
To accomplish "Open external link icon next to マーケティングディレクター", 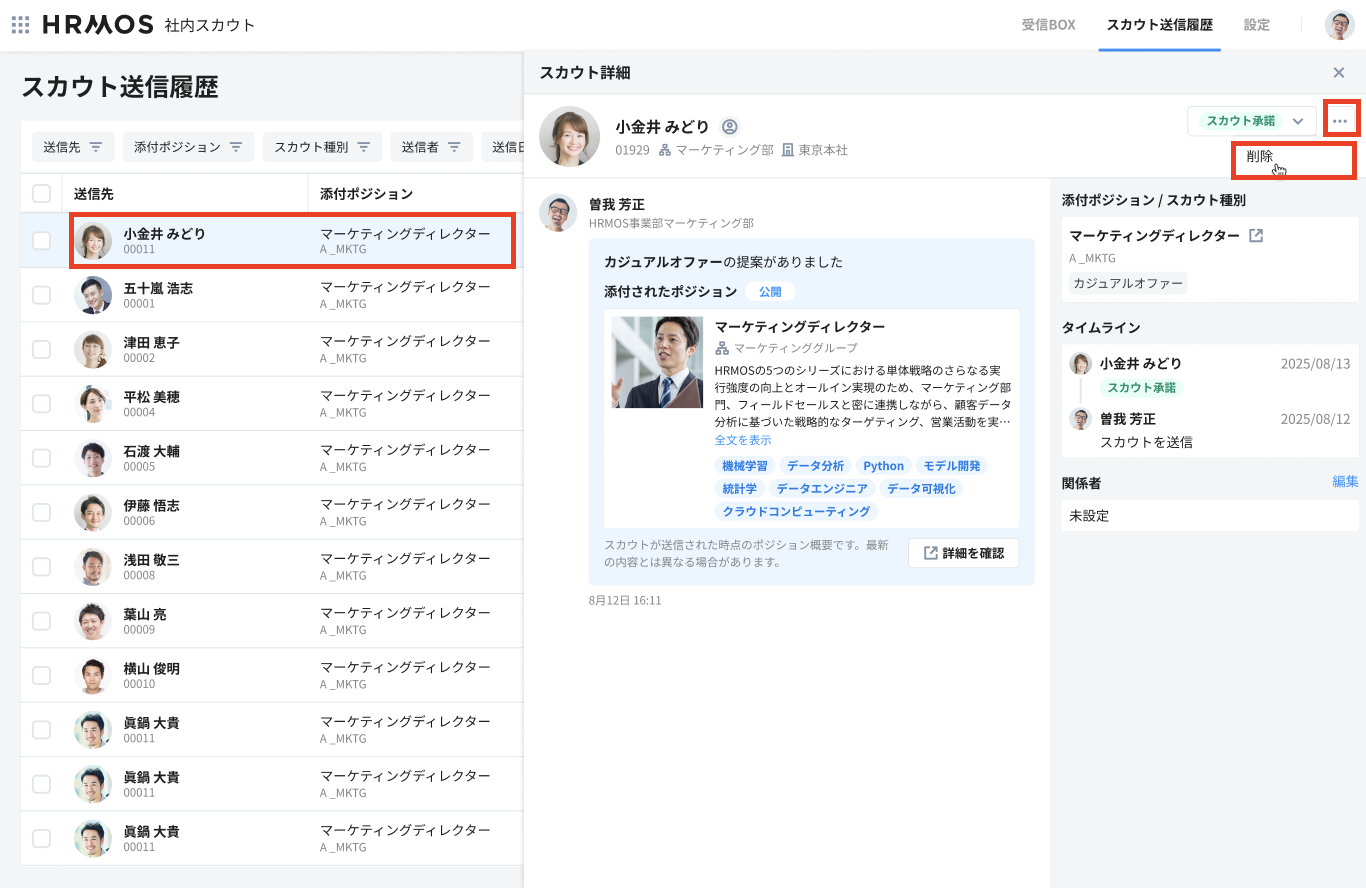I will coord(1257,236).
